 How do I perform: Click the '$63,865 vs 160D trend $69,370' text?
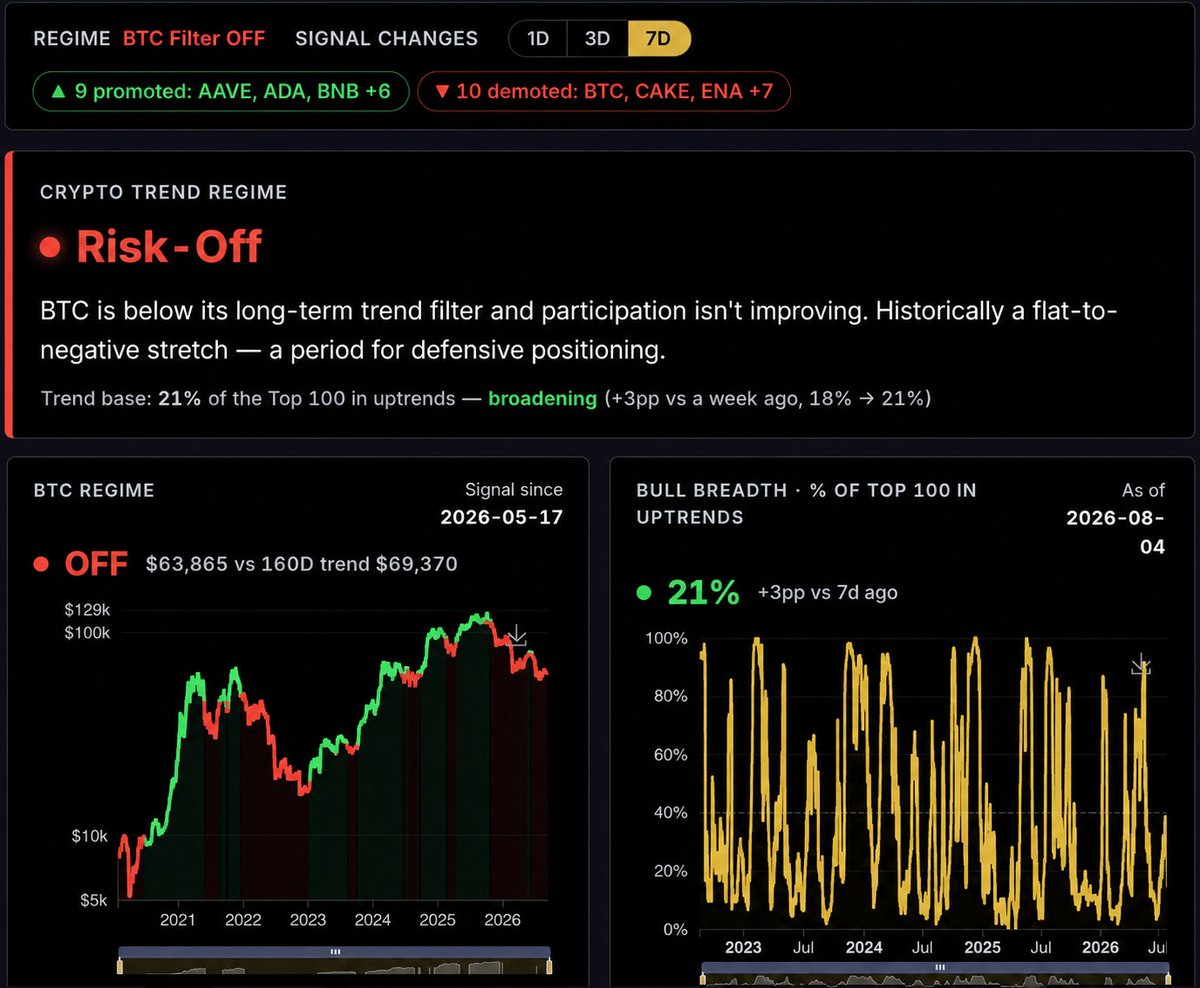(301, 564)
